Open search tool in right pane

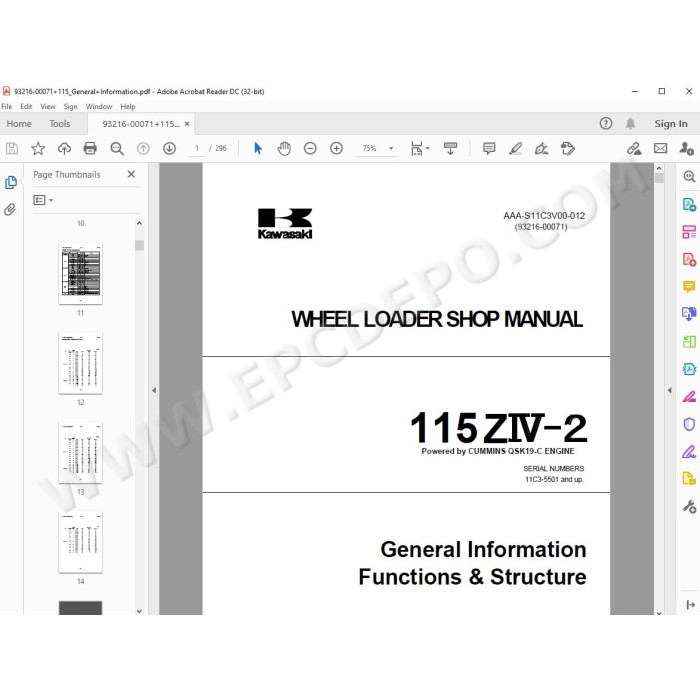tap(689, 176)
